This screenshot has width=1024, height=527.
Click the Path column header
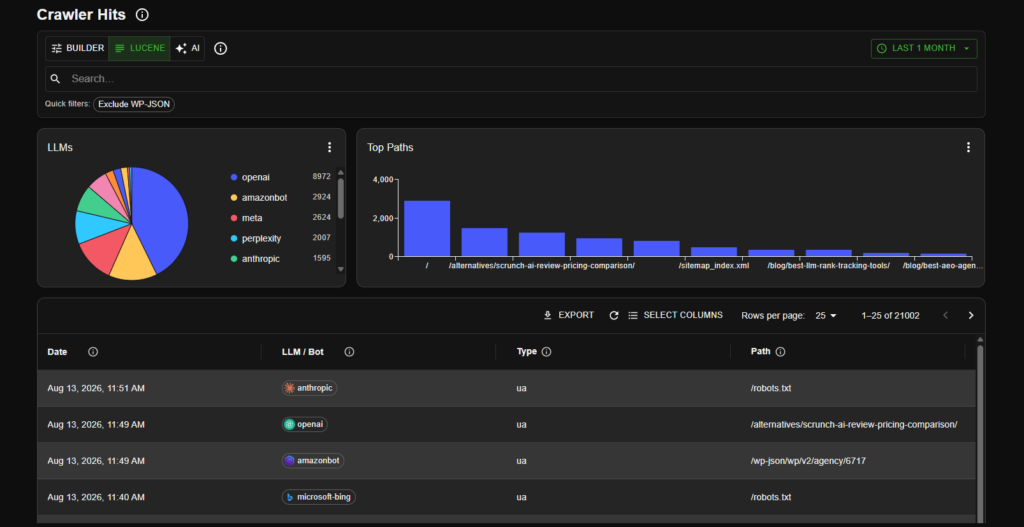point(761,351)
